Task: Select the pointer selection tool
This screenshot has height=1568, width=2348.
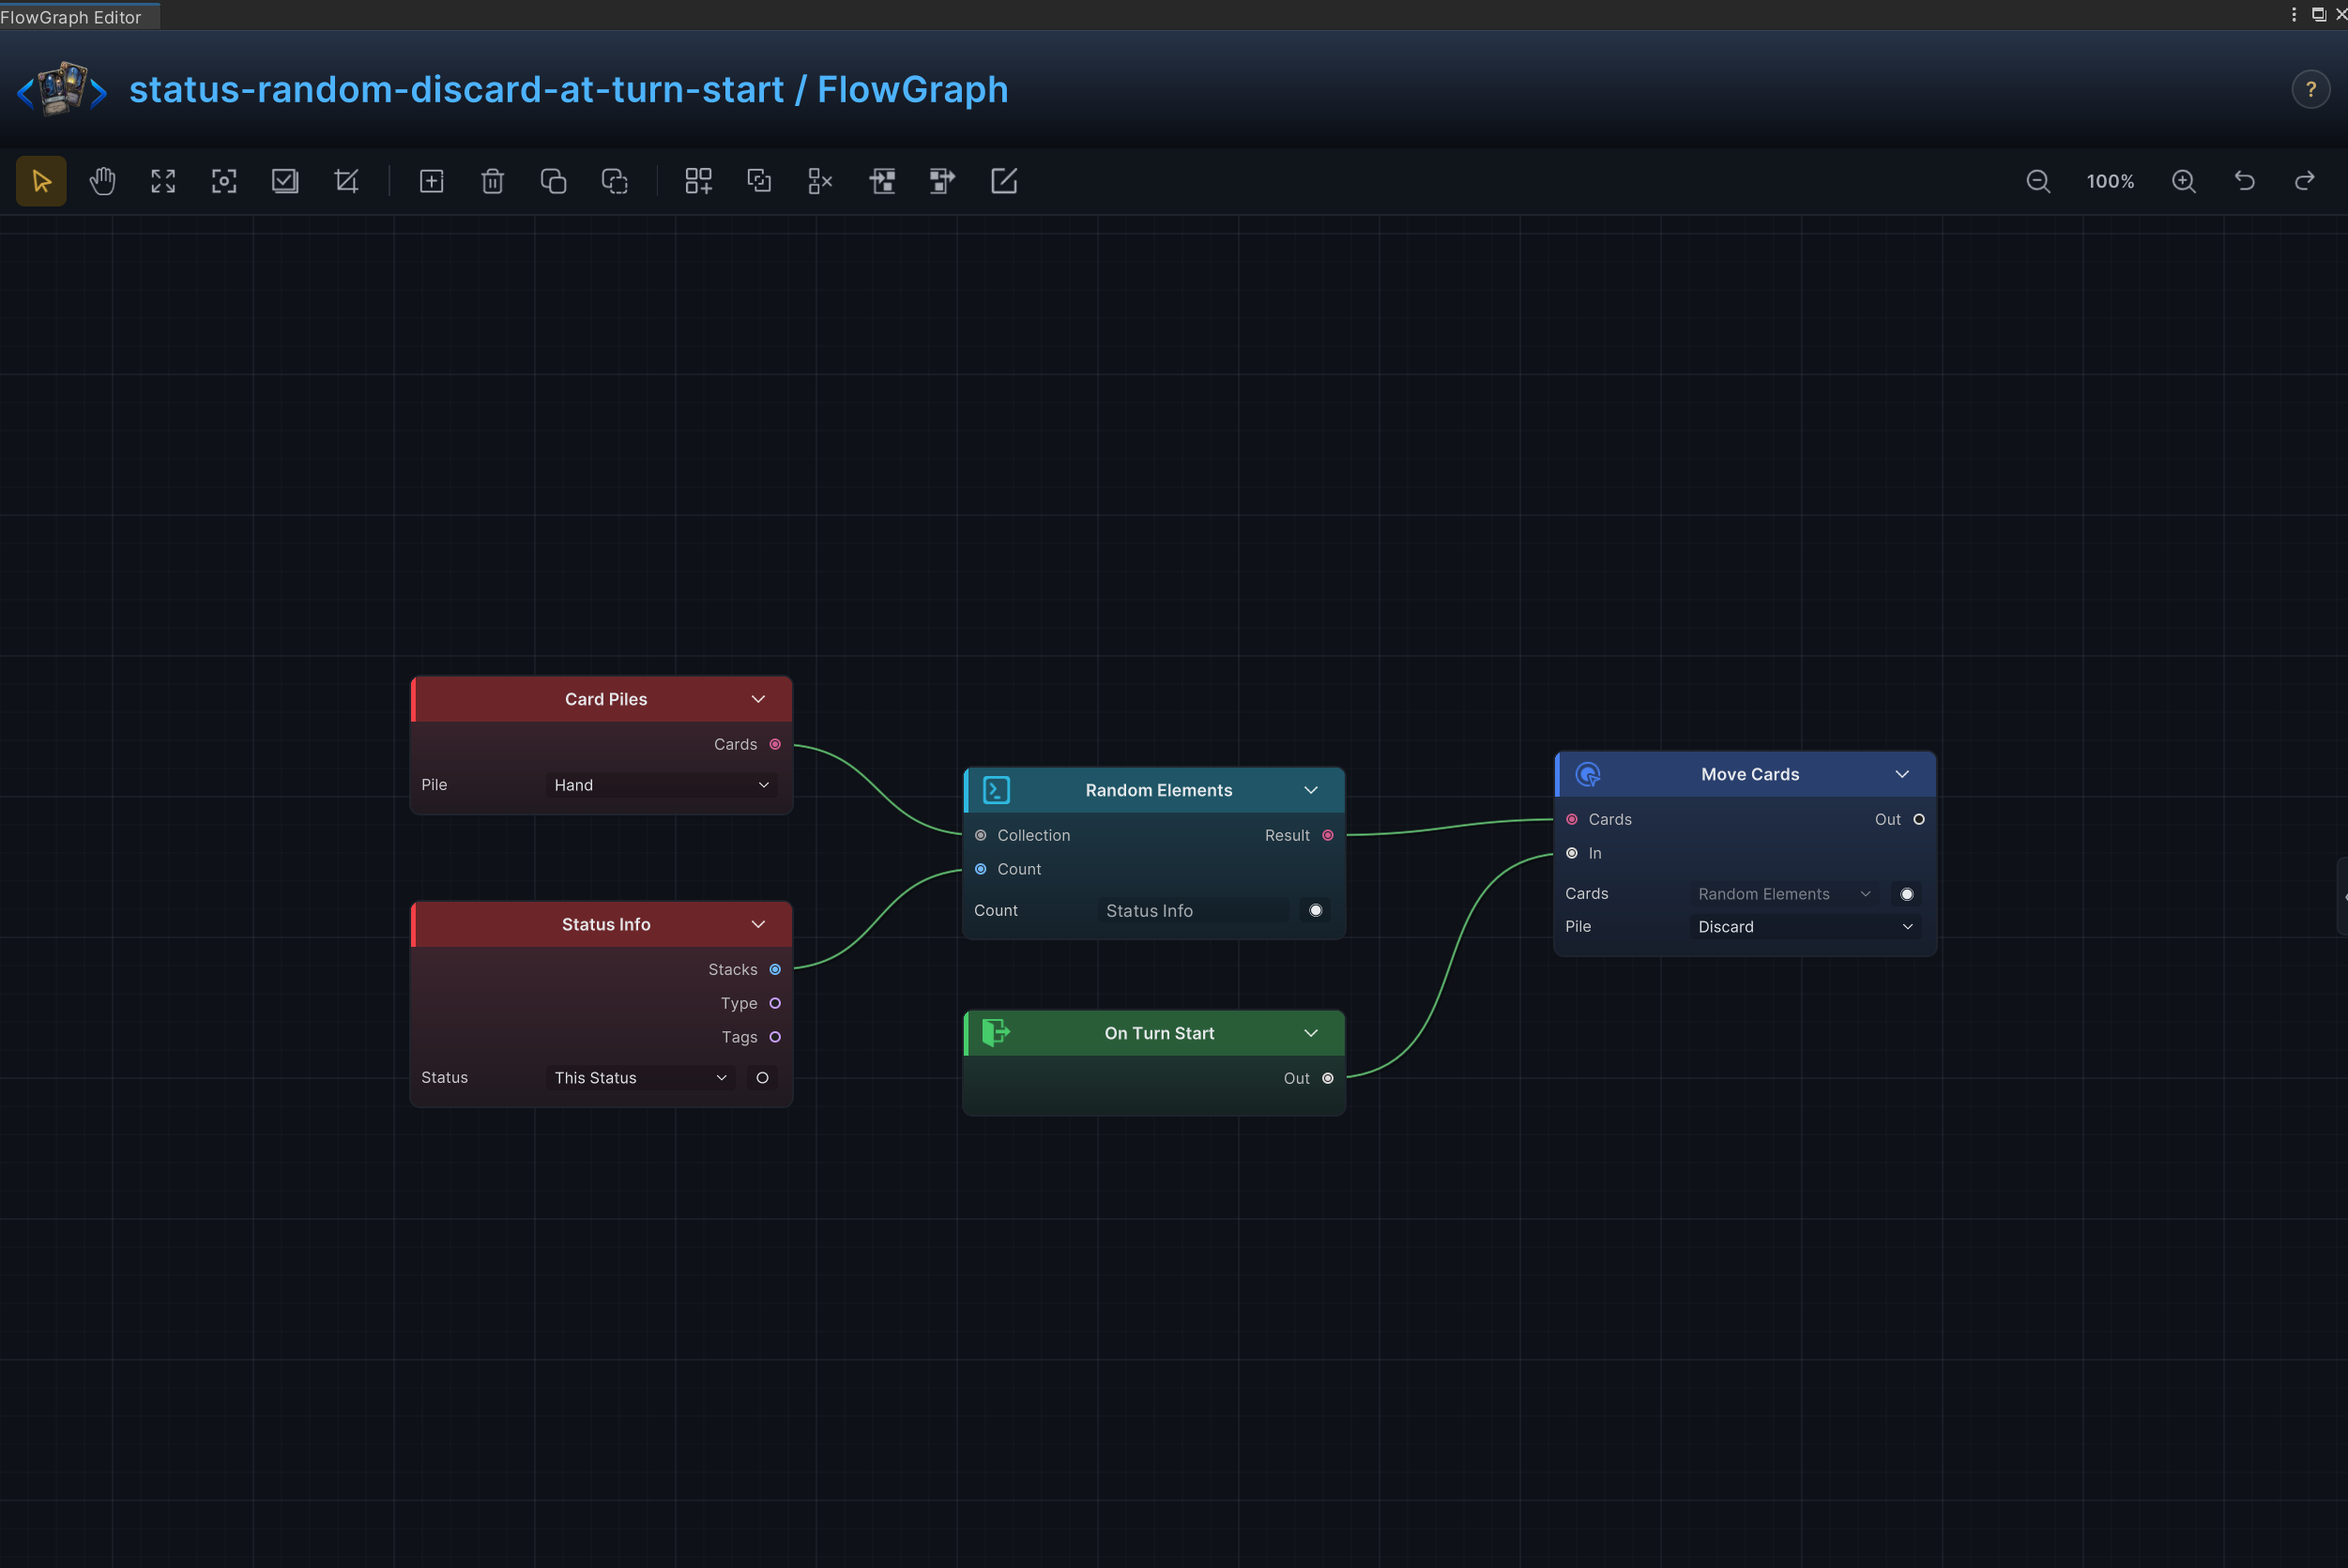Action: 41,181
